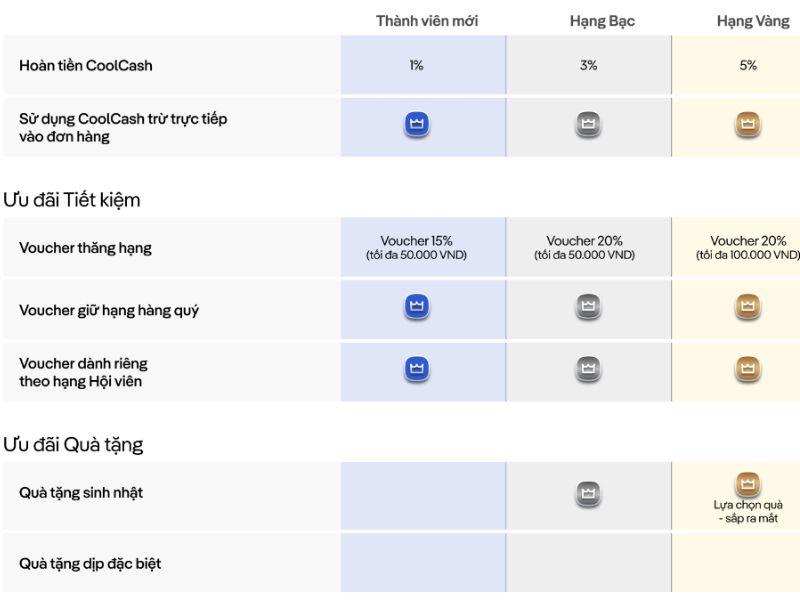
Task: Click blue crown in quarterly tier-keeping voucher row
Action: [x=417, y=307]
